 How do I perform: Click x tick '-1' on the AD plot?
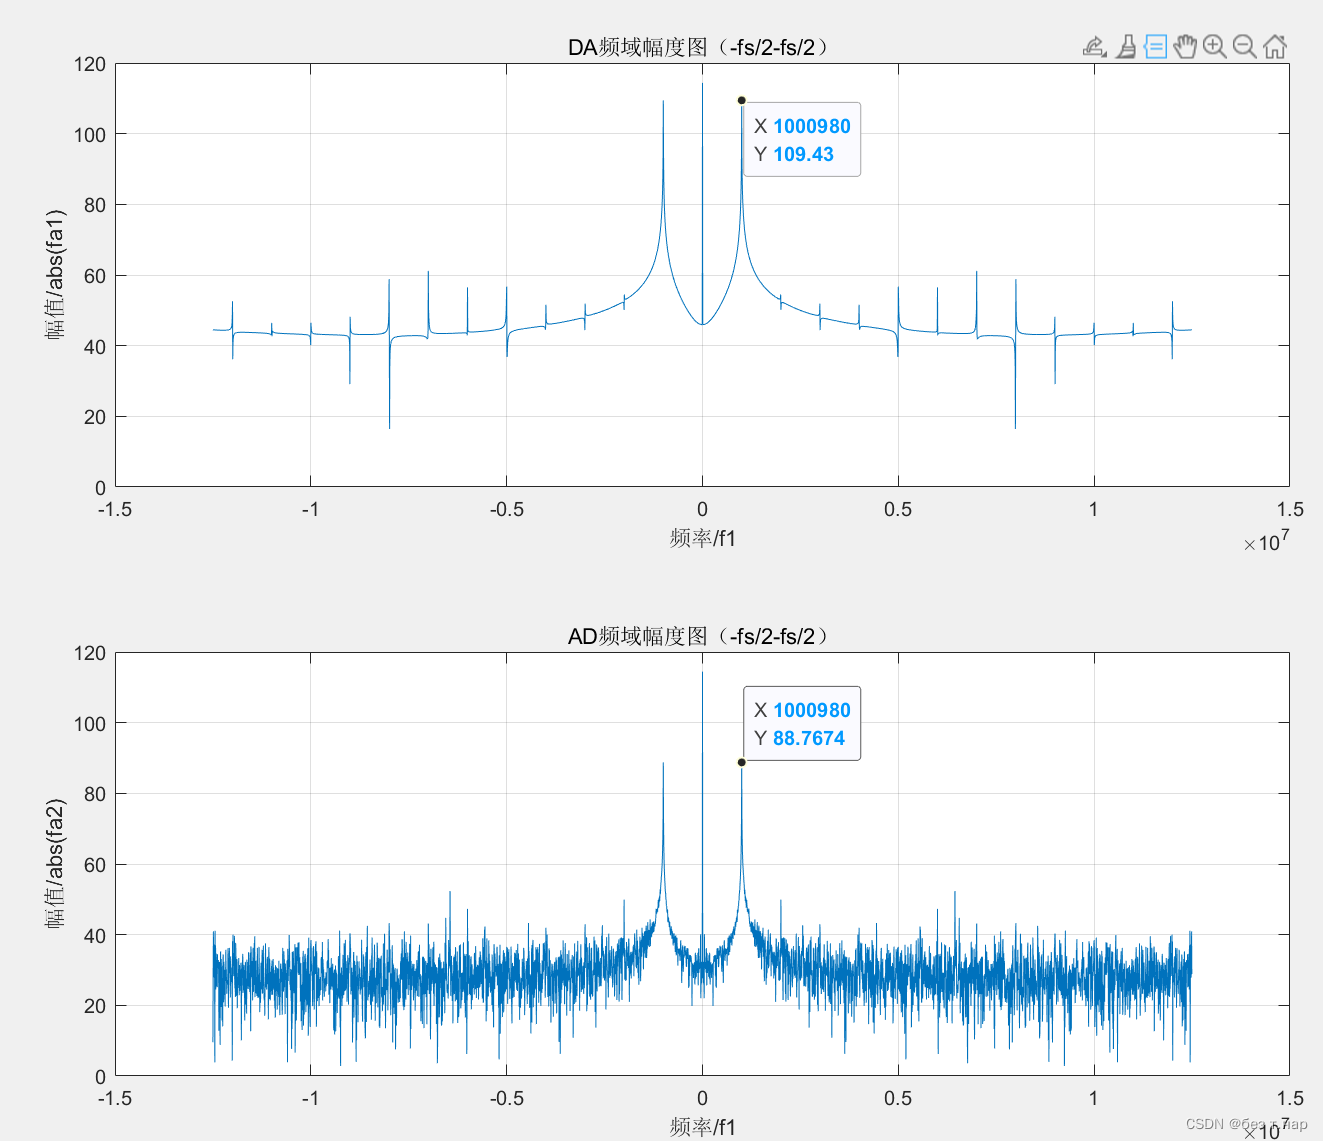(x=310, y=1098)
